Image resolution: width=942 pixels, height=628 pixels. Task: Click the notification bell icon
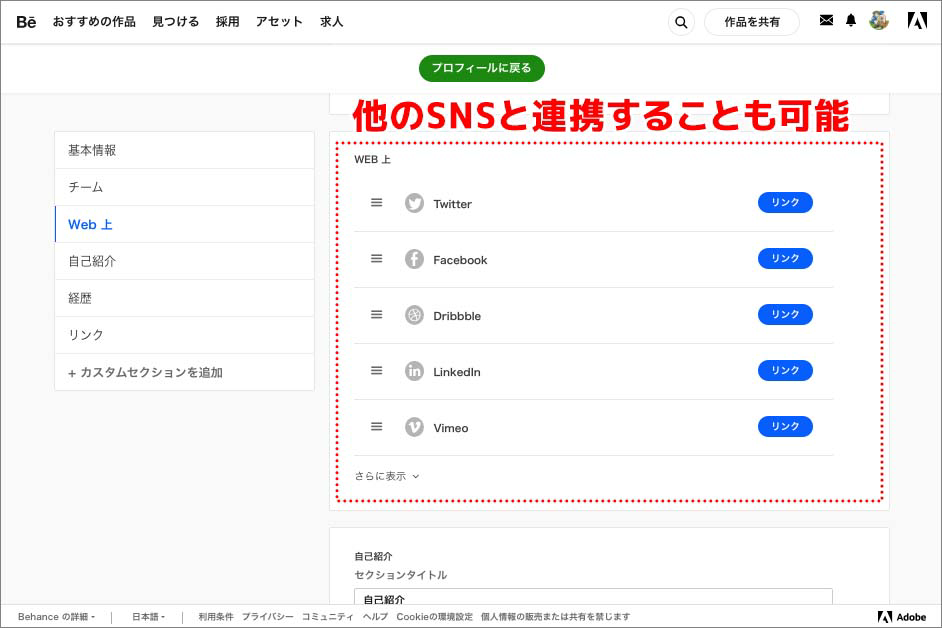point(850,20)
